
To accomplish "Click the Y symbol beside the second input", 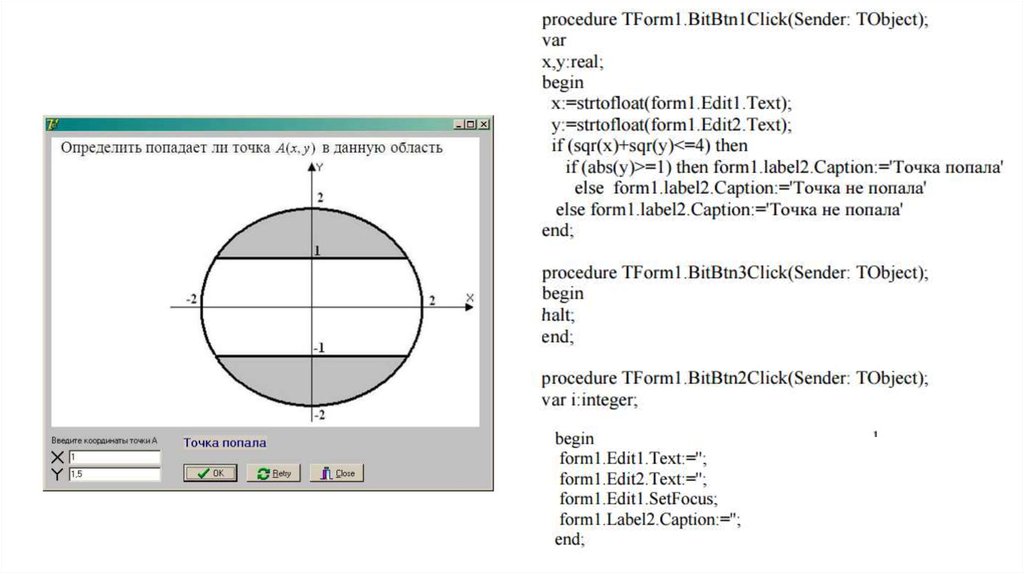I will [58, 474].
